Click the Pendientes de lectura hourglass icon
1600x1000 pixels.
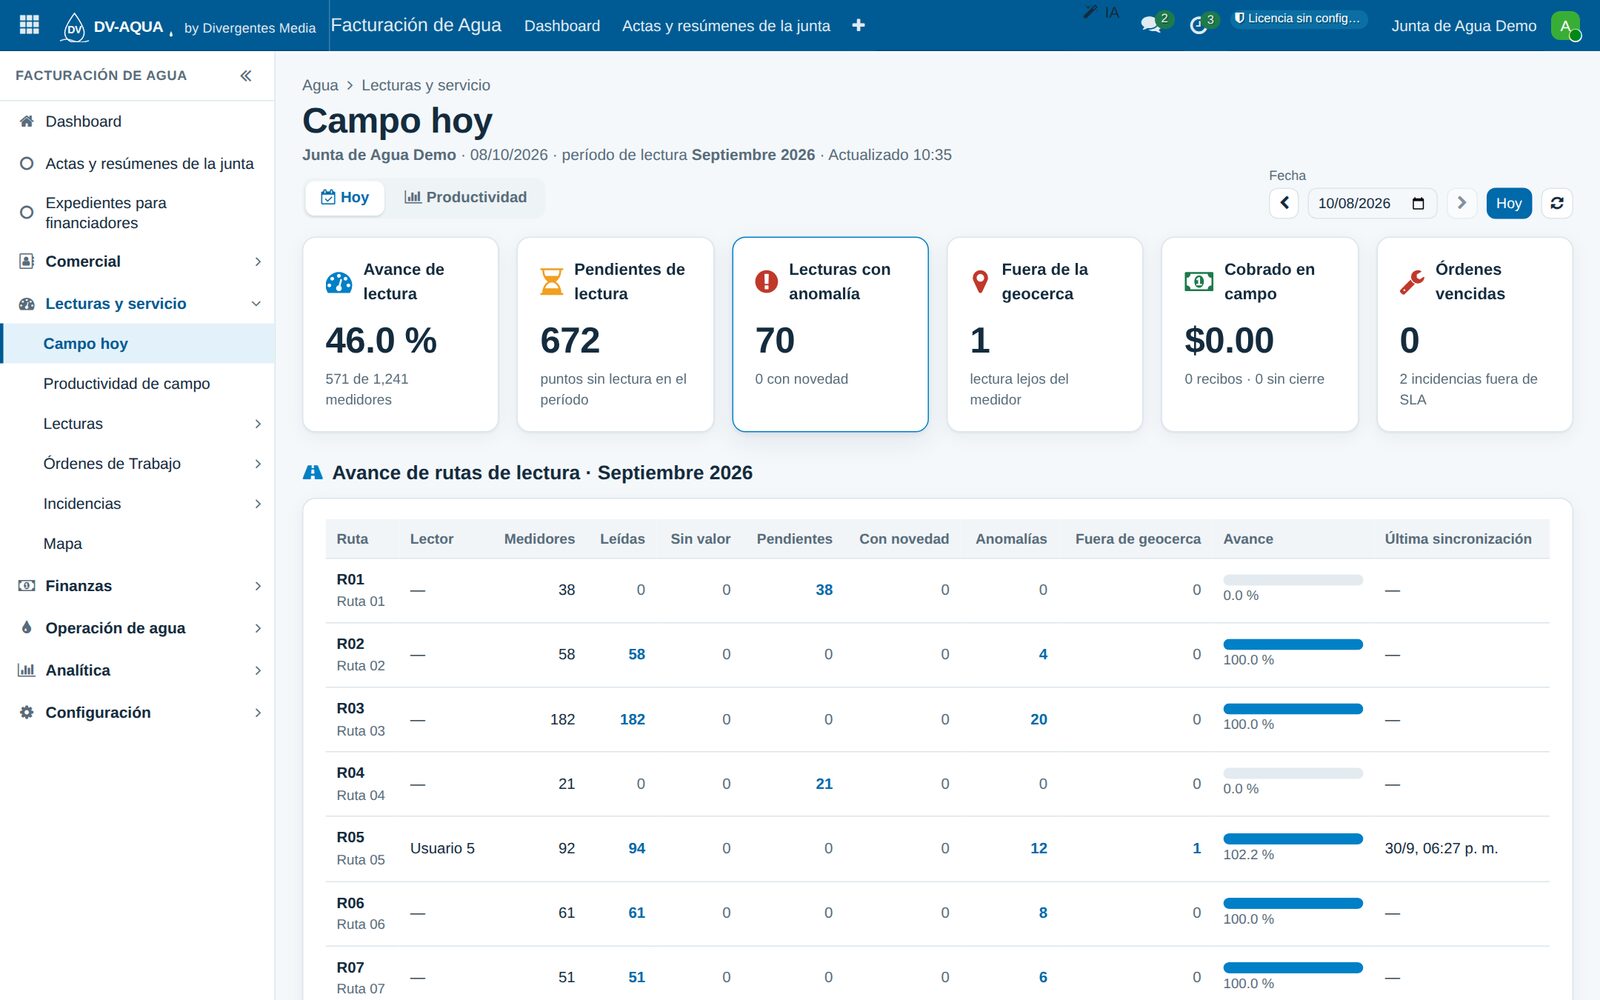pyautogui.click(x=551, y=282)
